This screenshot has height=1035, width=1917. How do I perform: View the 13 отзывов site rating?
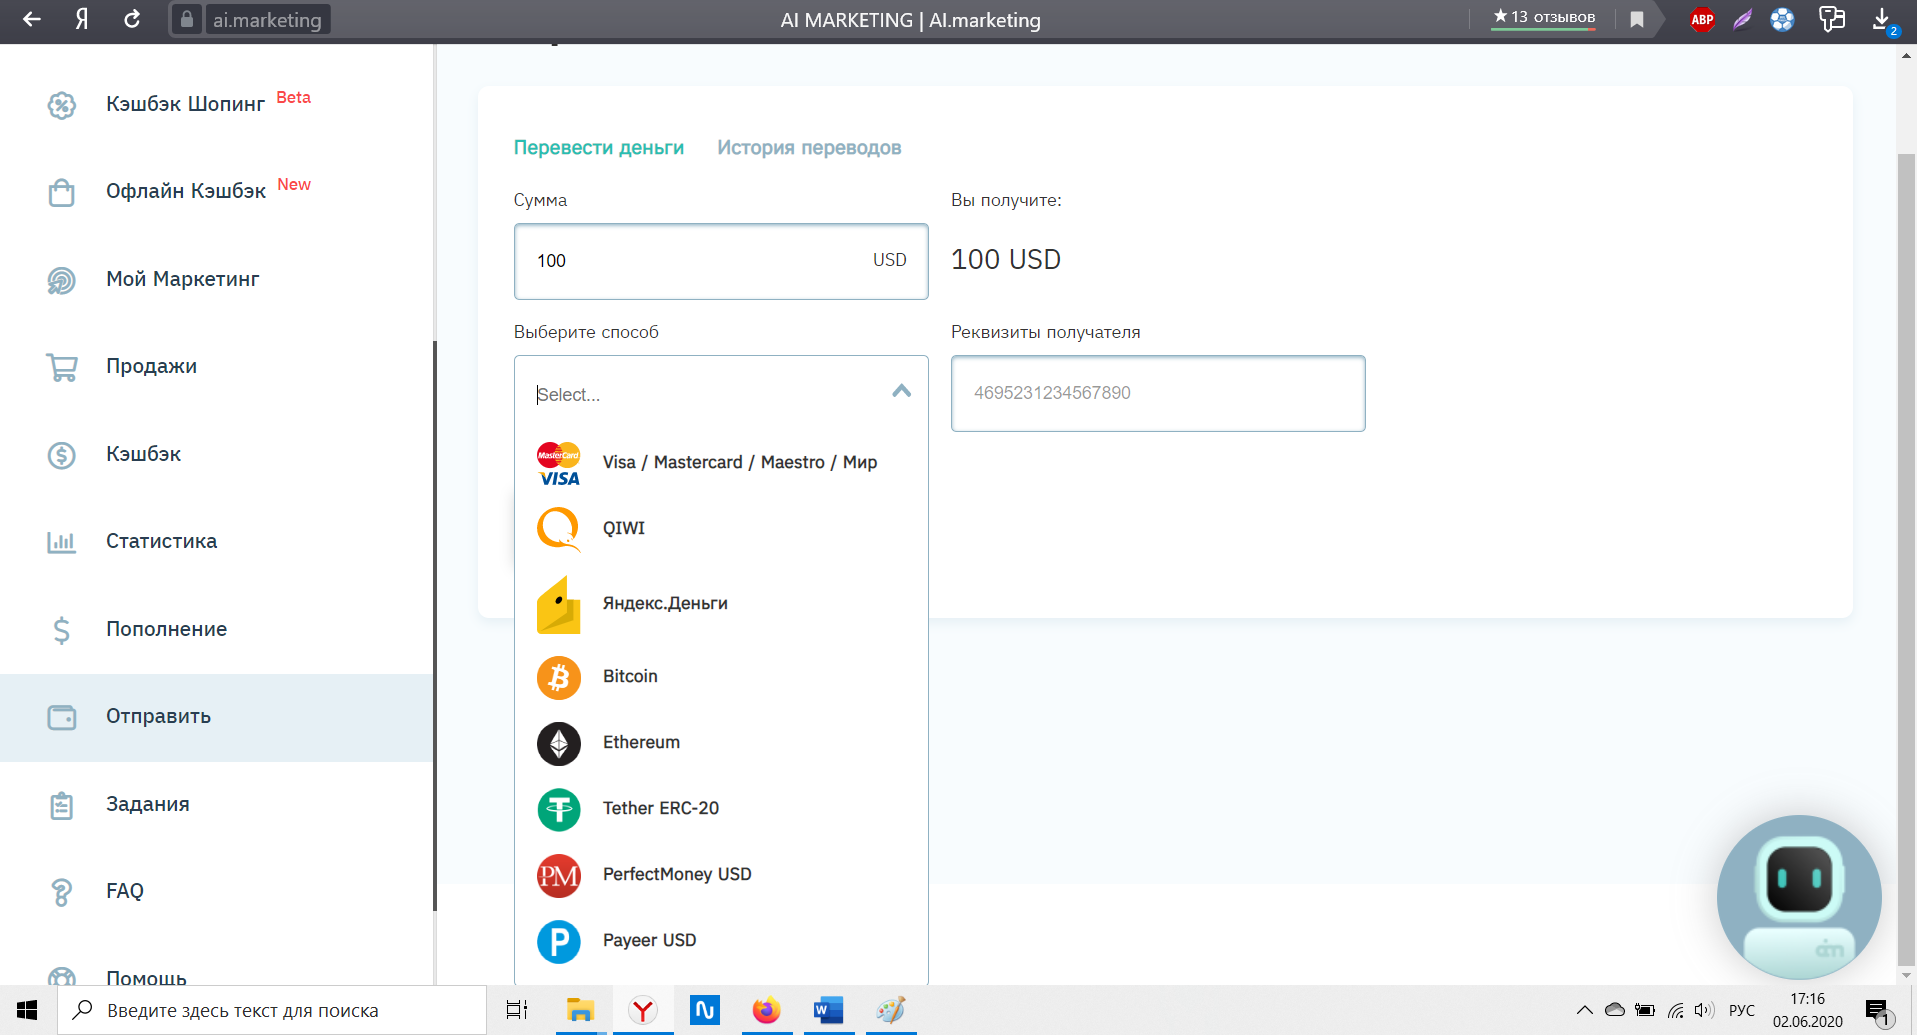coord(1544,17)
